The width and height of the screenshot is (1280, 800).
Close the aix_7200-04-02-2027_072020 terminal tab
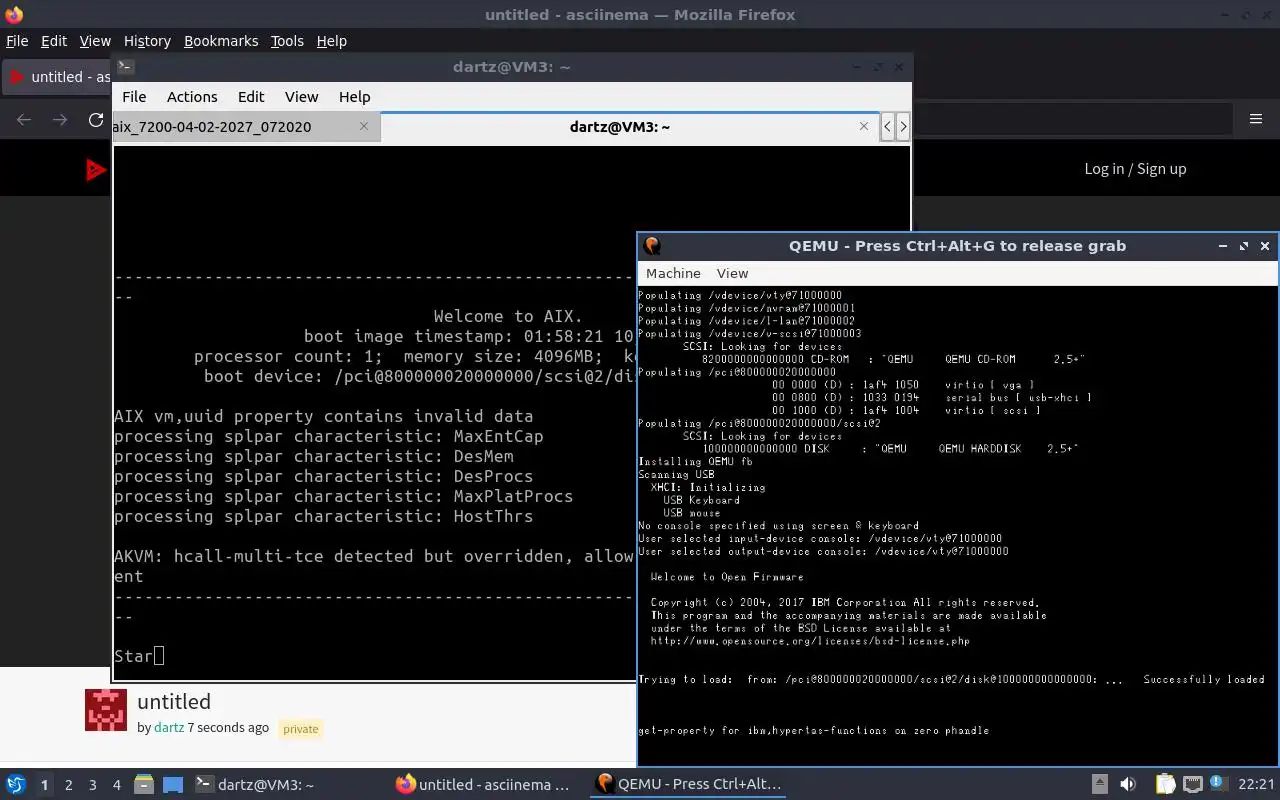click(364, 126)
